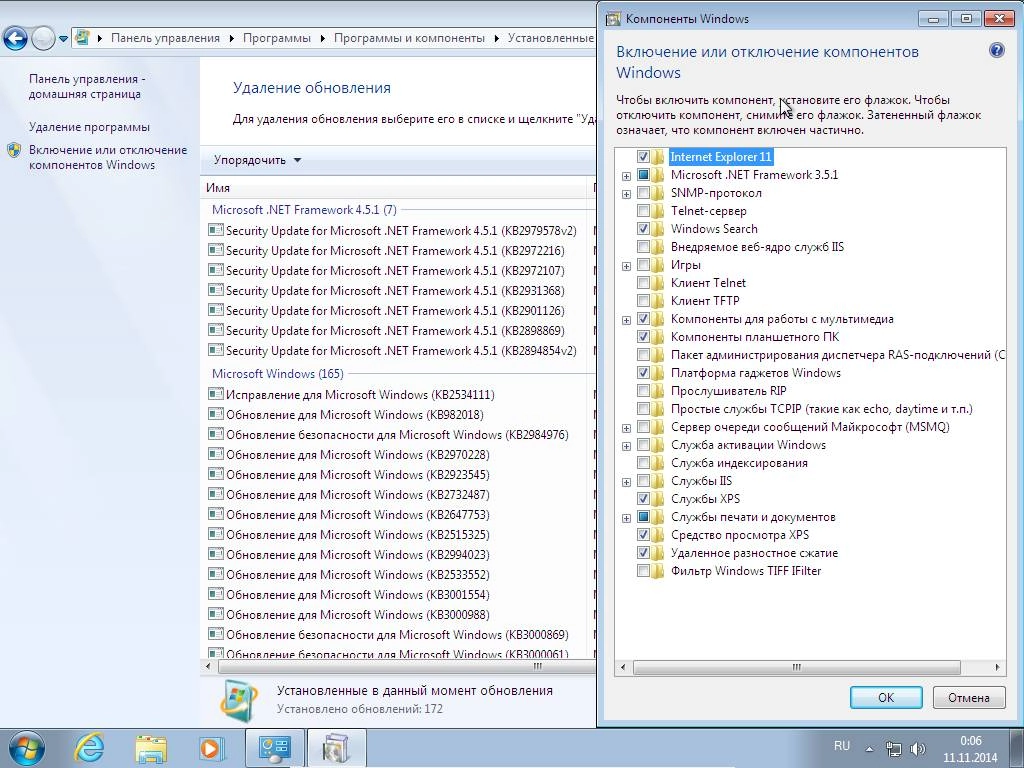
Task: Uncheck the Internet Explorer 11 checkbox
Action: (643, 157)
